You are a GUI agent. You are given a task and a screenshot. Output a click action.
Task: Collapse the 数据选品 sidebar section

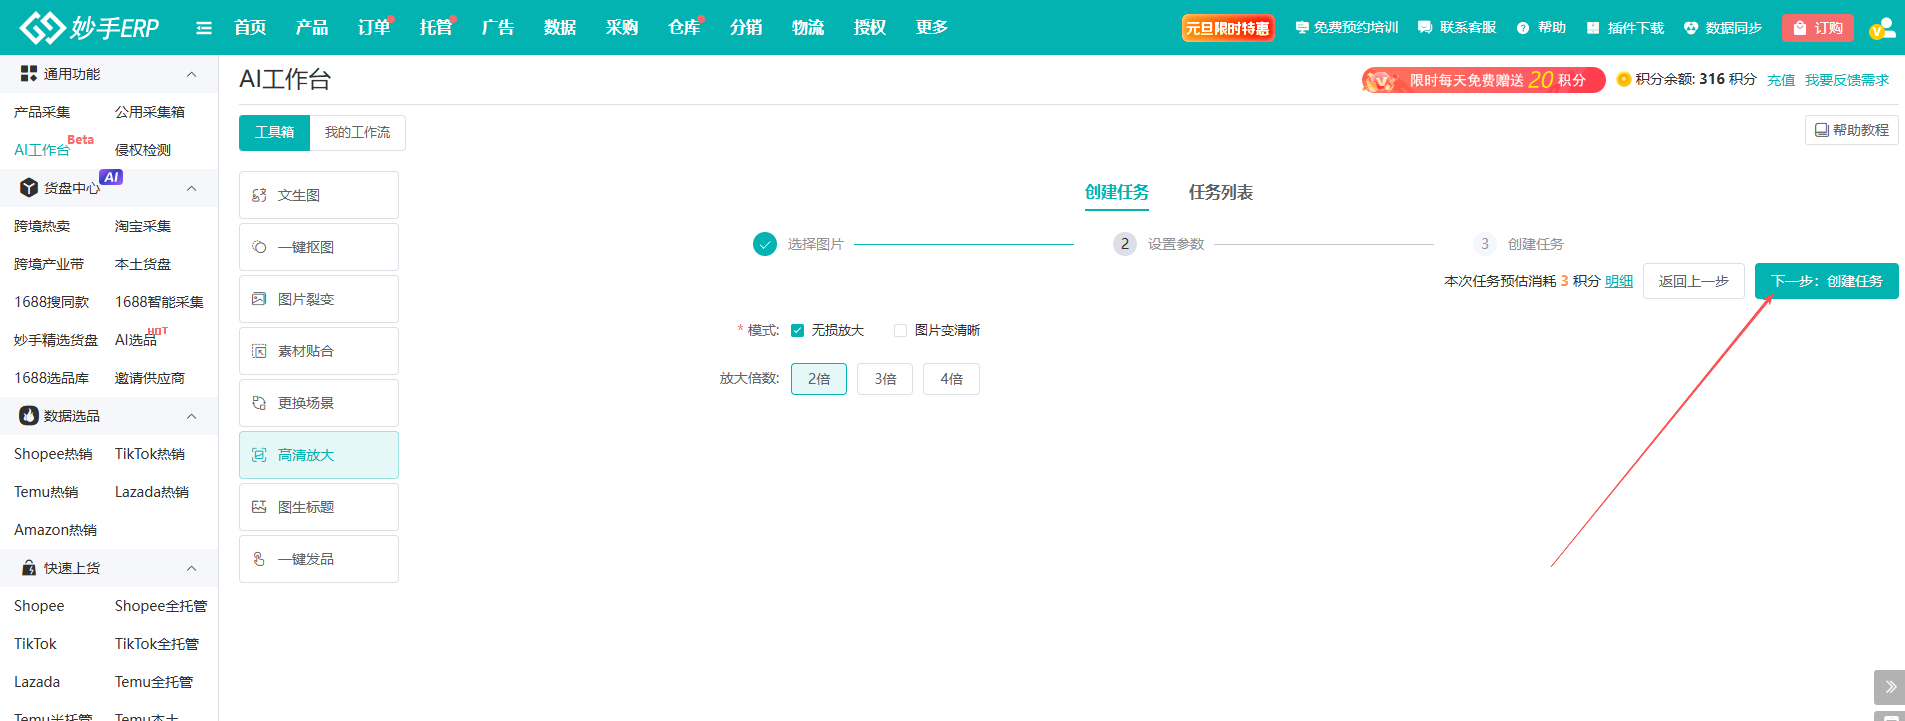tap(191, 416)
